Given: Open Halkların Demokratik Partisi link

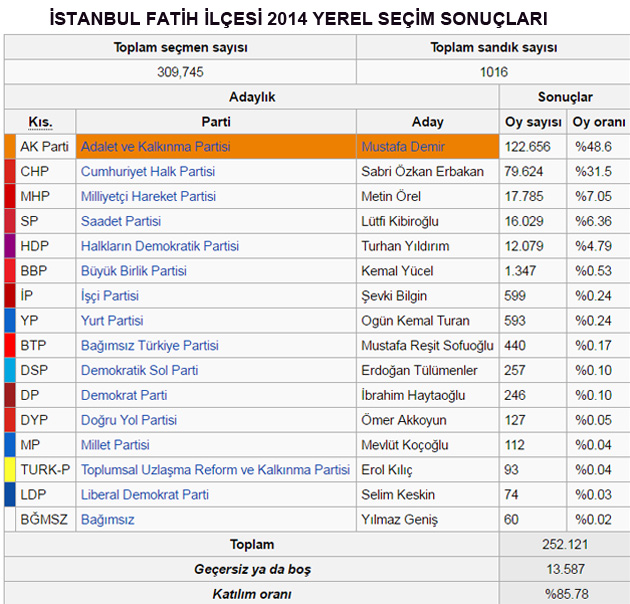Looking at the screenshot, I should 159,246.
